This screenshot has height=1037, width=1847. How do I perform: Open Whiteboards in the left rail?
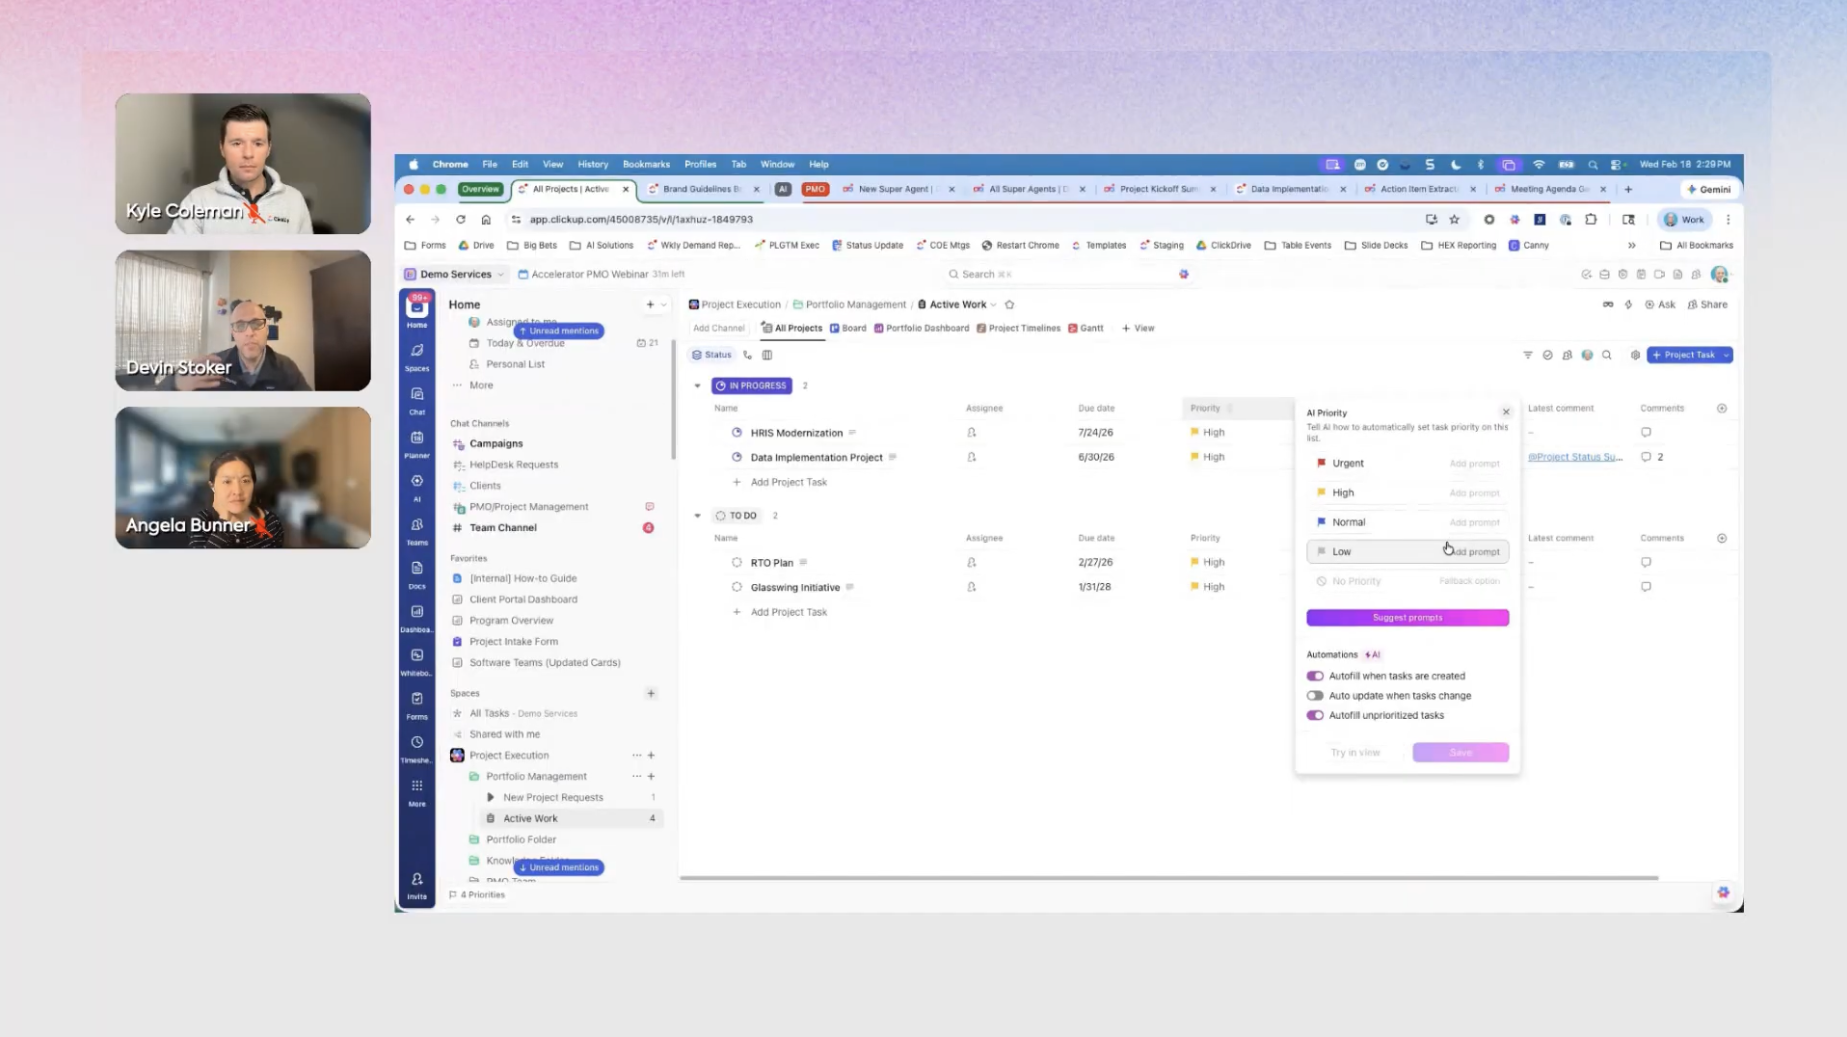point(417,661)
